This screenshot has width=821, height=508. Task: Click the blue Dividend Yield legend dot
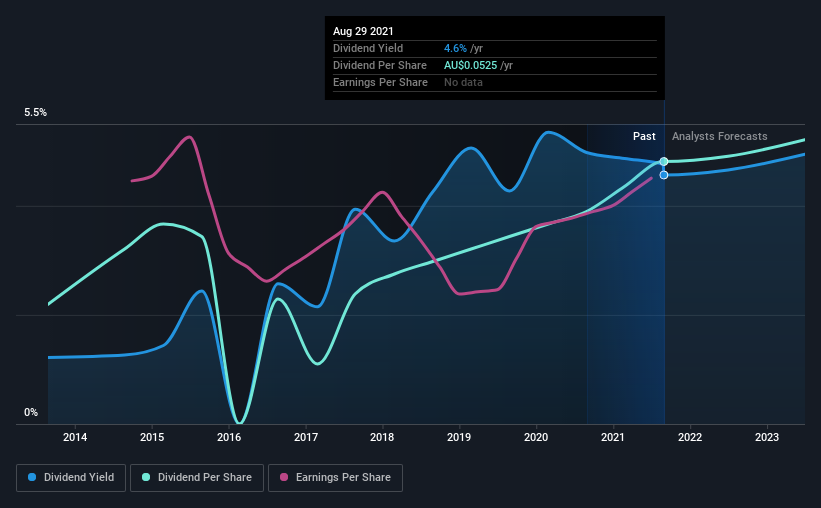pos(32,477)
